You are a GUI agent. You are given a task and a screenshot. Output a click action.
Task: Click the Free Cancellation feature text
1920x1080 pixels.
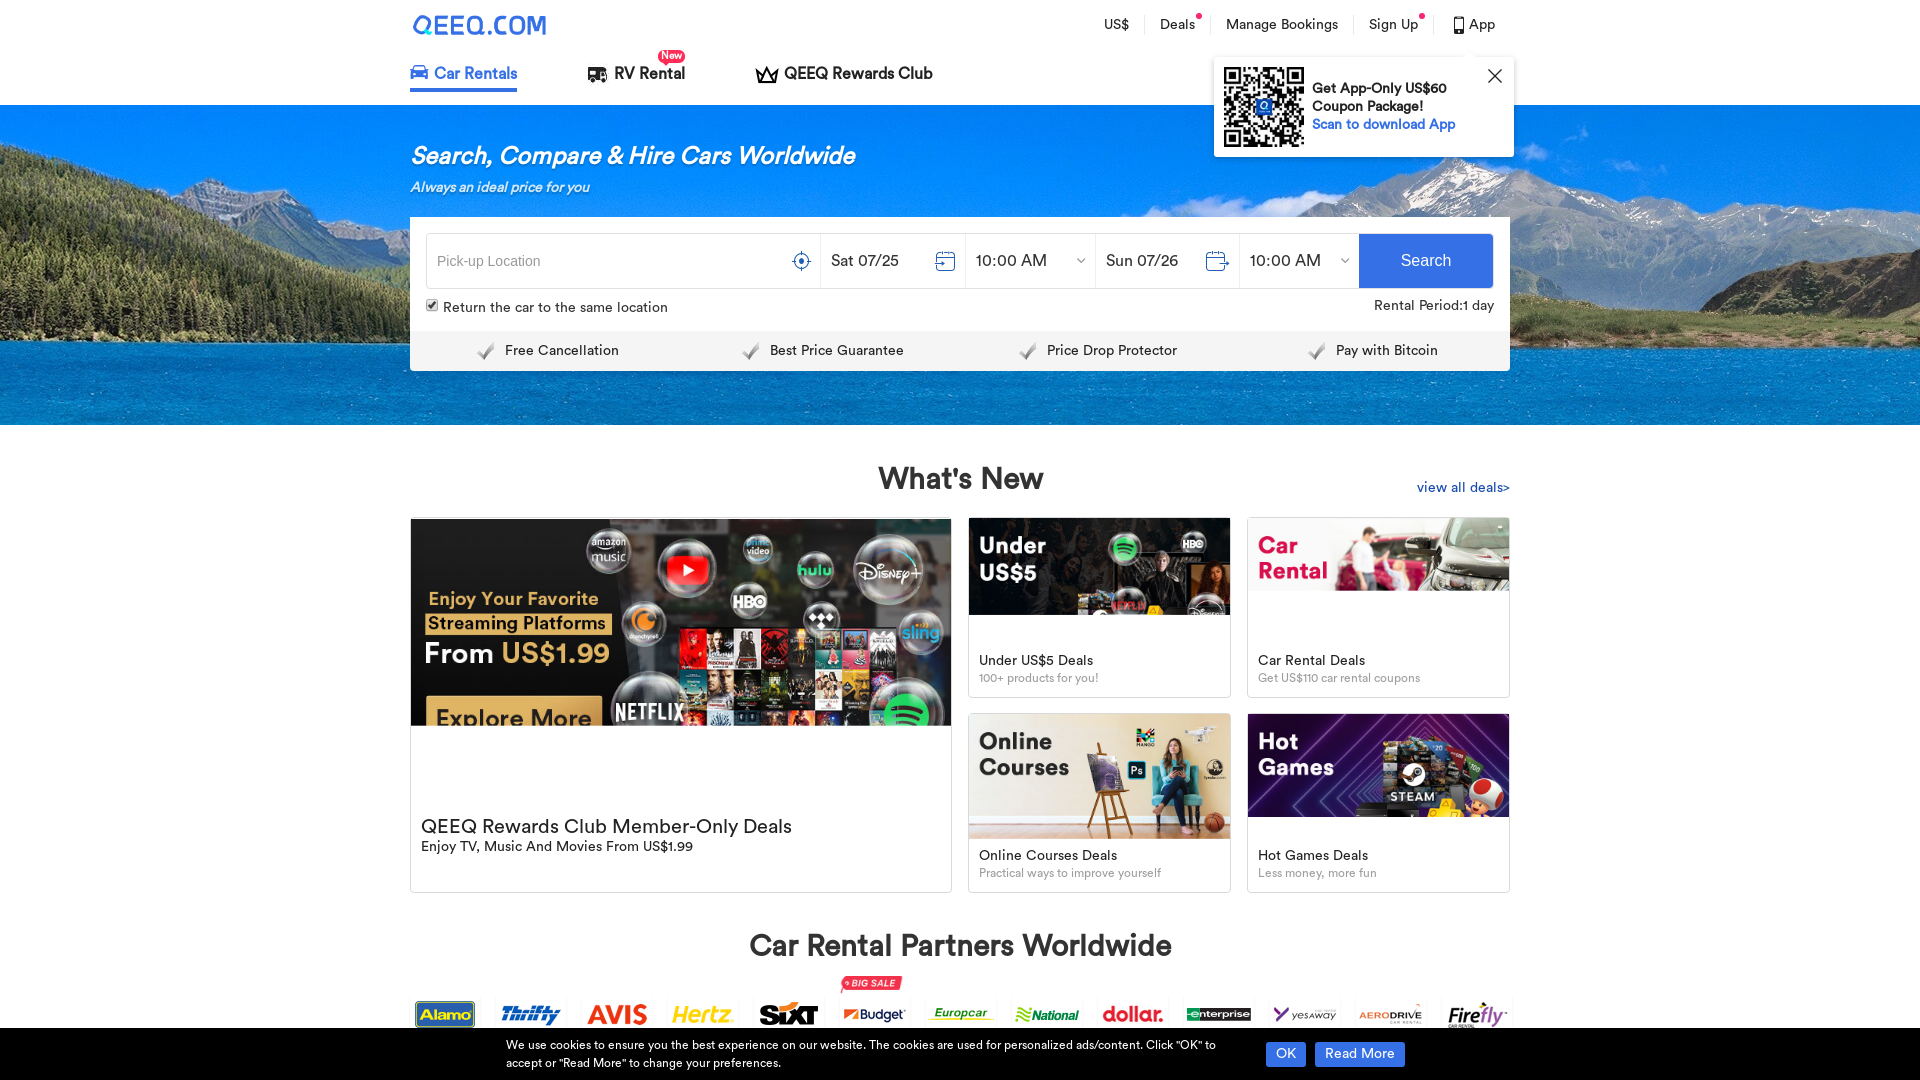562,351
